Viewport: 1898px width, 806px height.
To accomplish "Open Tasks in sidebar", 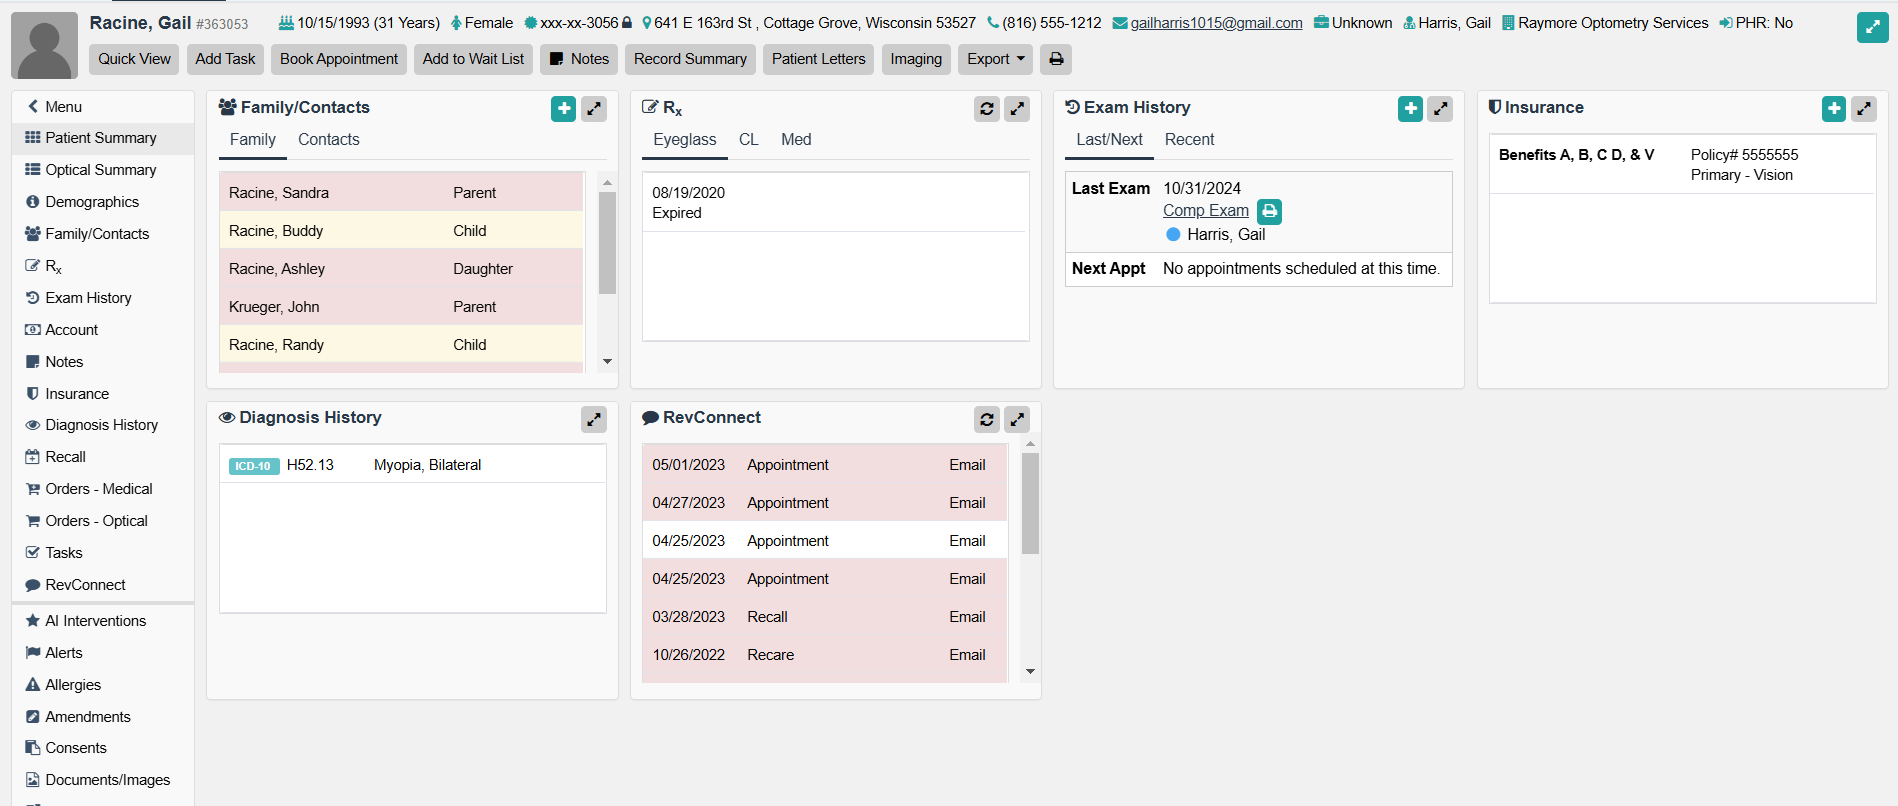I will pyautogui.click(x=103, y=553).
